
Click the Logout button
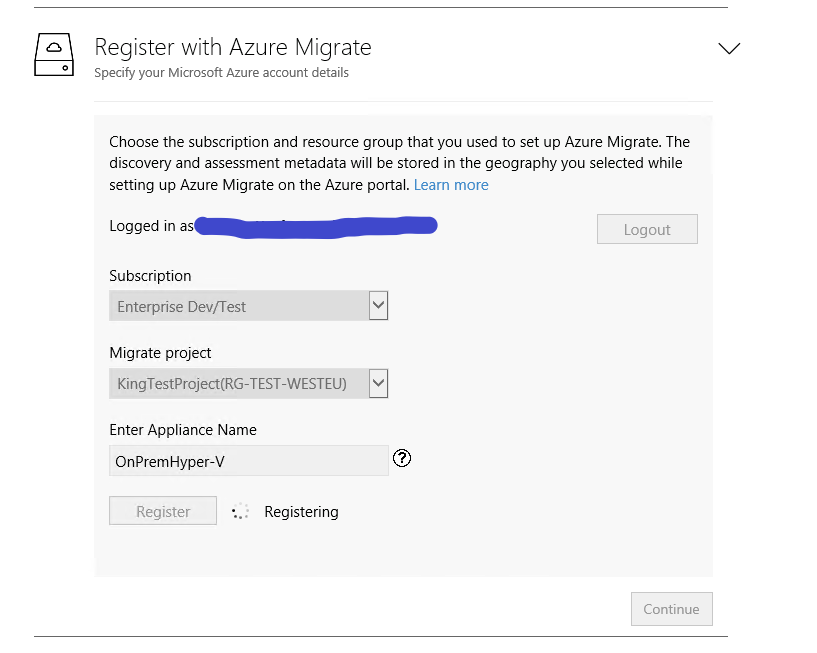point(647,229)
